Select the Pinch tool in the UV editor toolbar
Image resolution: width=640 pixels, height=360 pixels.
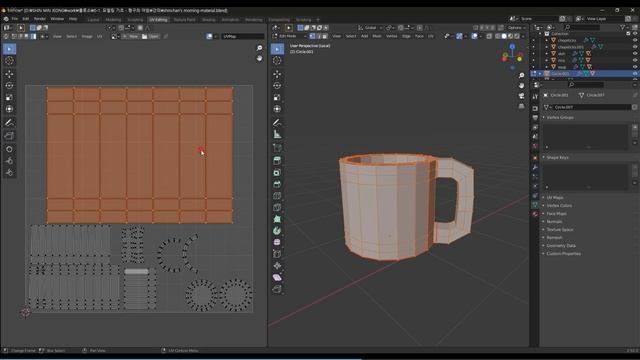coord(9,172)
